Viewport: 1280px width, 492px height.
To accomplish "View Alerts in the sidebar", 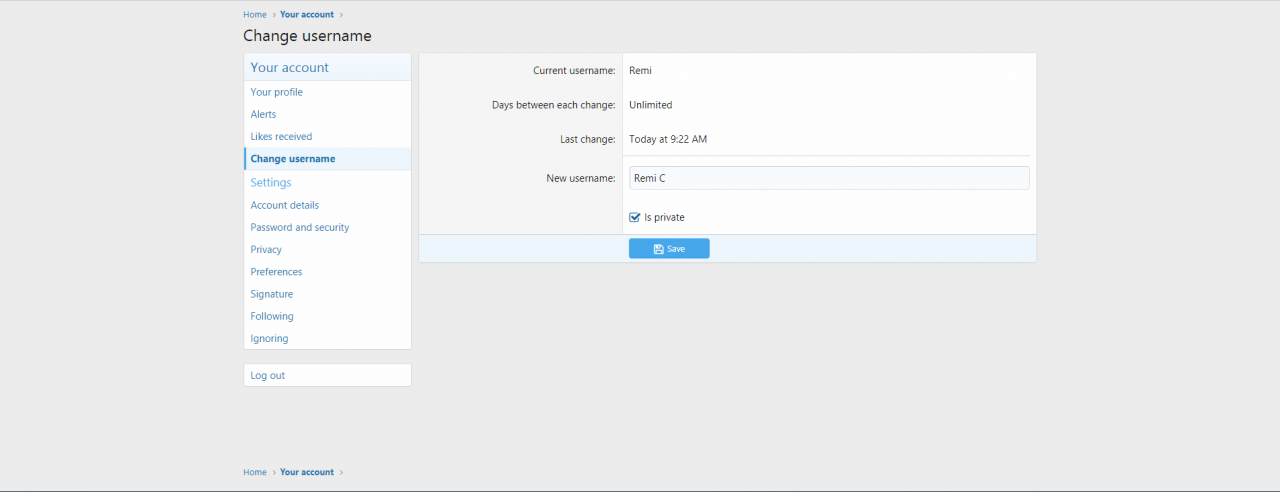I will tap(264, 114).
